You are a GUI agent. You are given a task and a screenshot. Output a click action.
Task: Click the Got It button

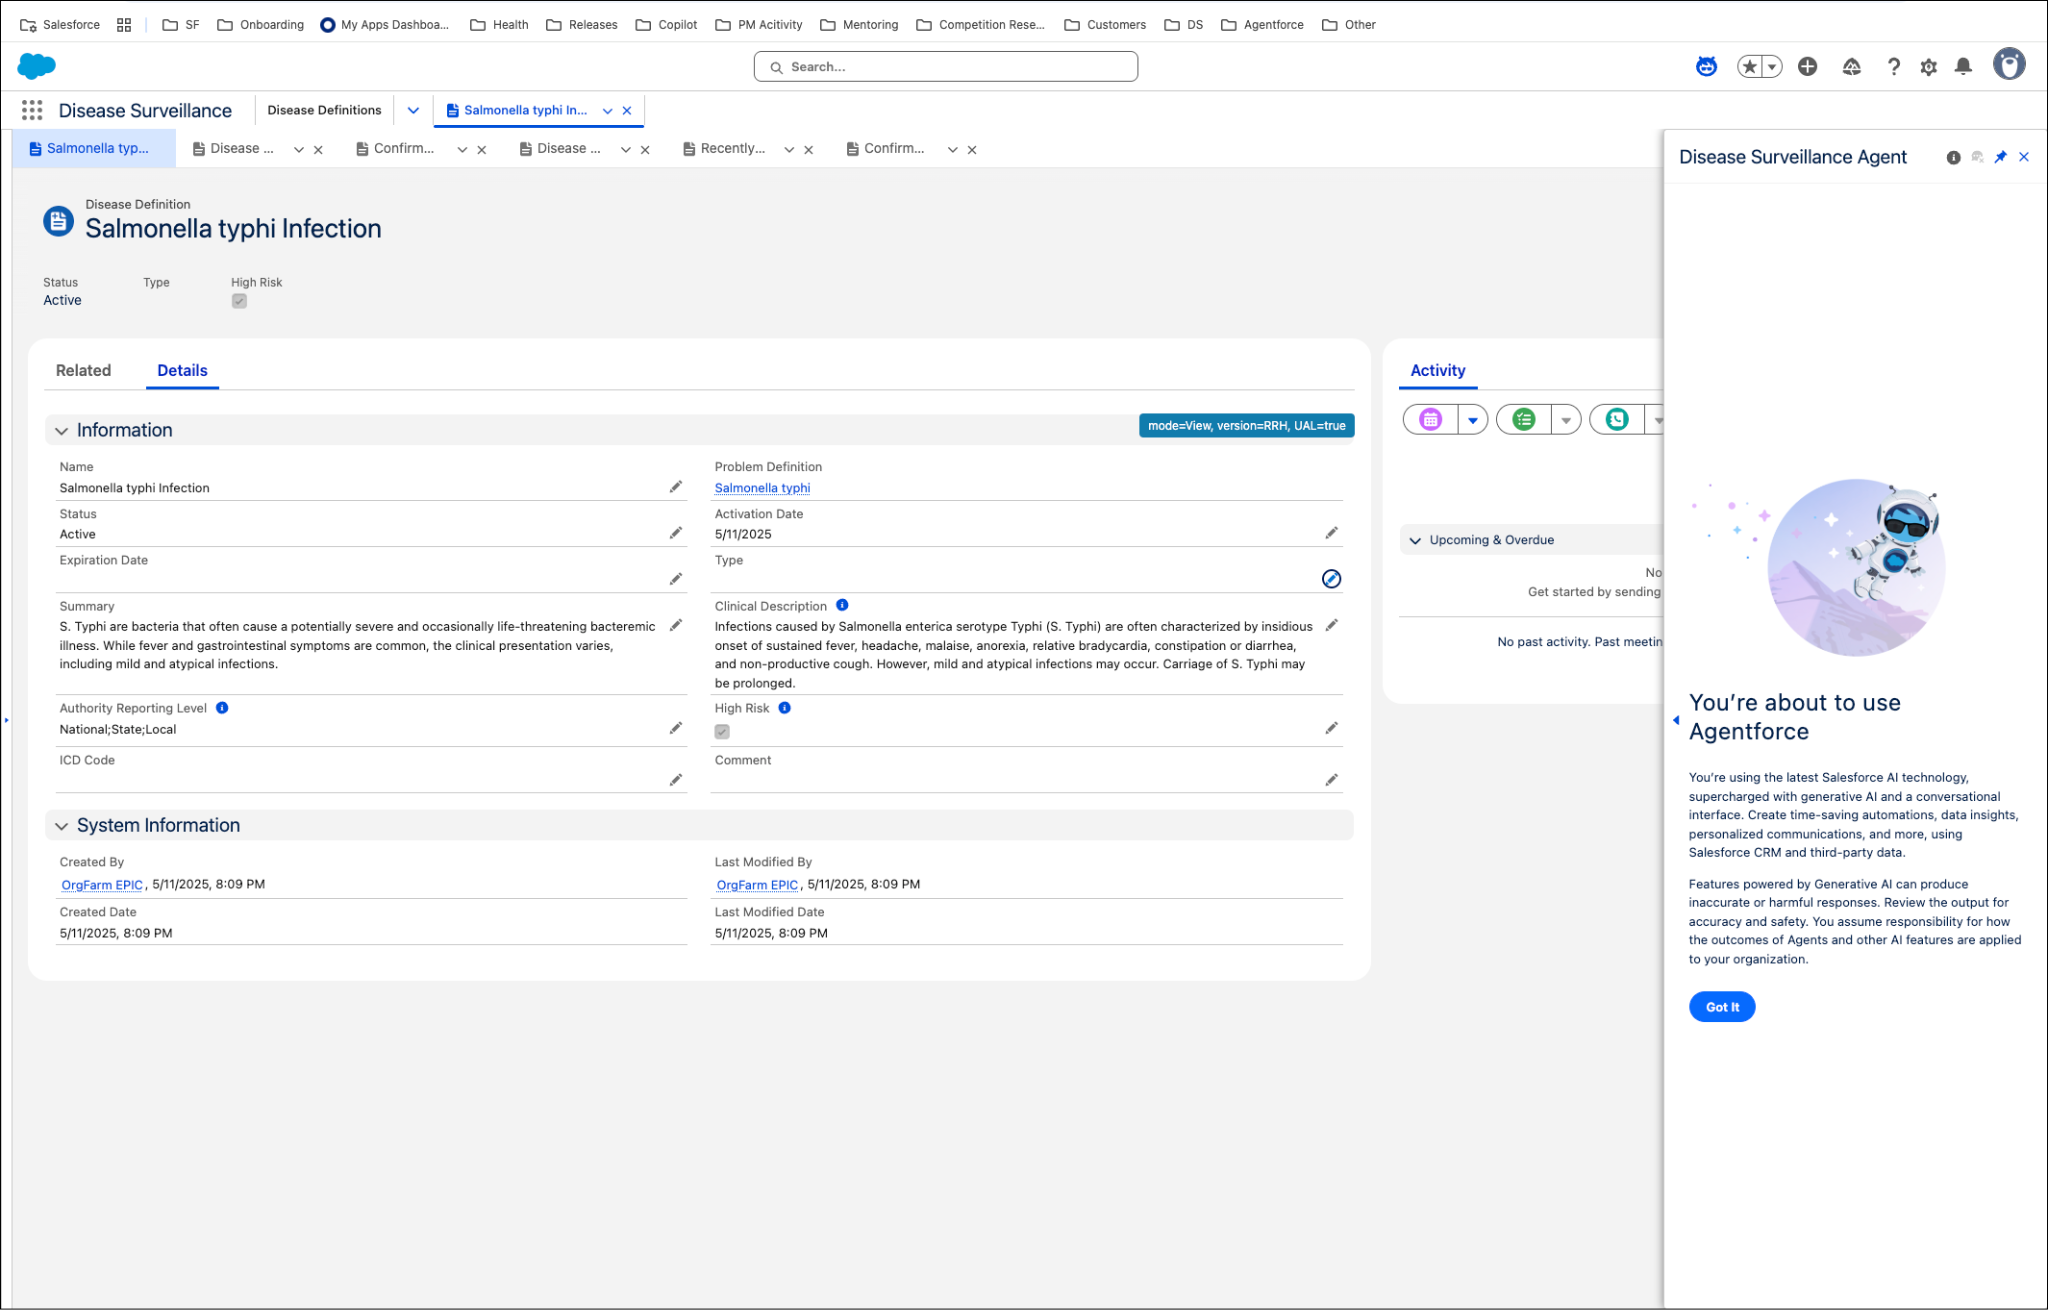click(1722, 1007)
